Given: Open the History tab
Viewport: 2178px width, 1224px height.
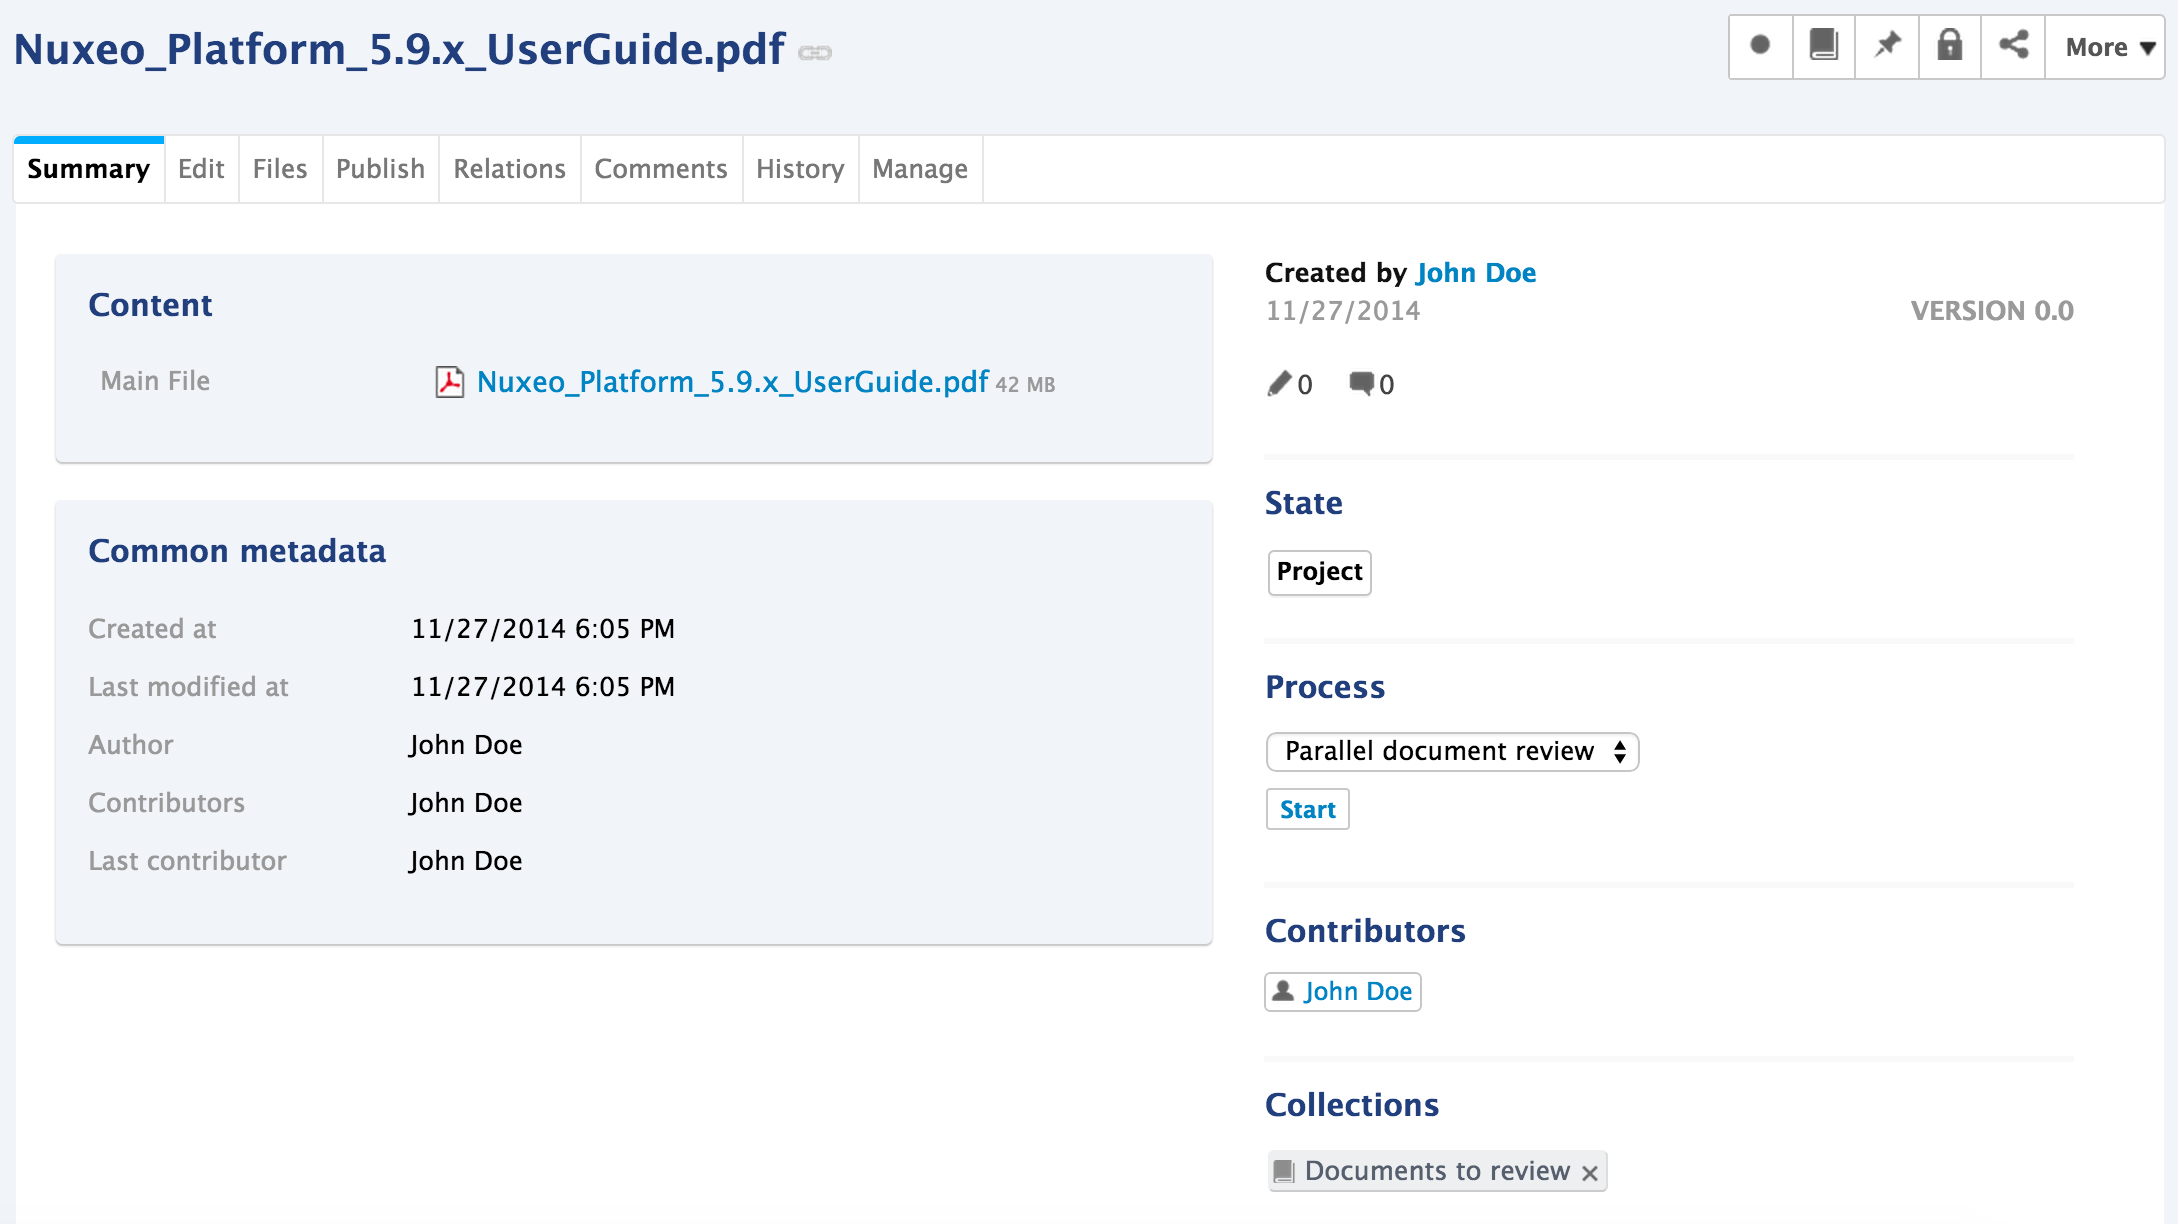Looking at the screenshot, I should click(x=800, y=169).
